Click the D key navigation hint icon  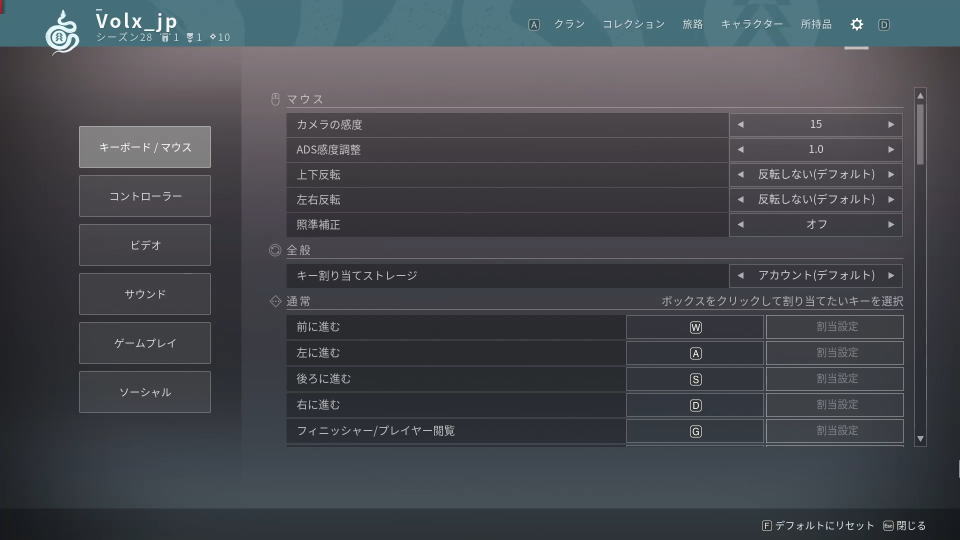click(x=883, y=25)
